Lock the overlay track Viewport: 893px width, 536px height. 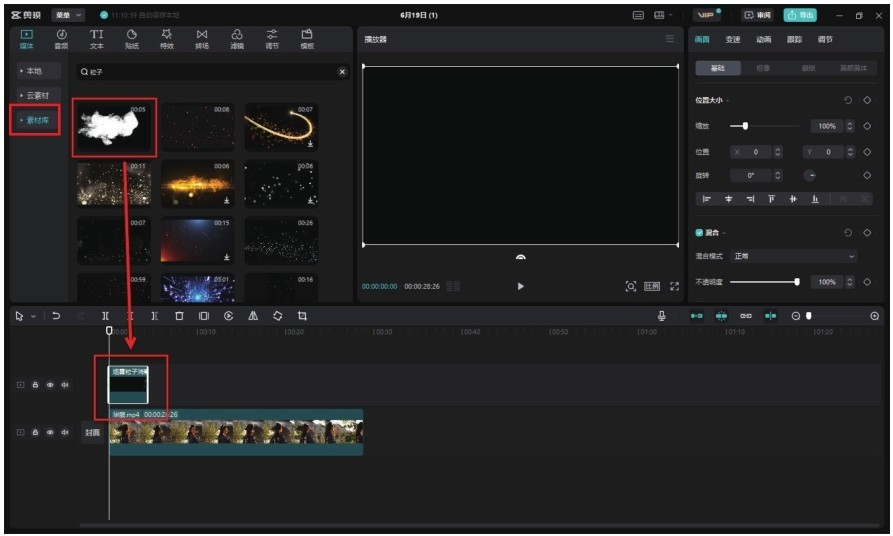point(35,385)
